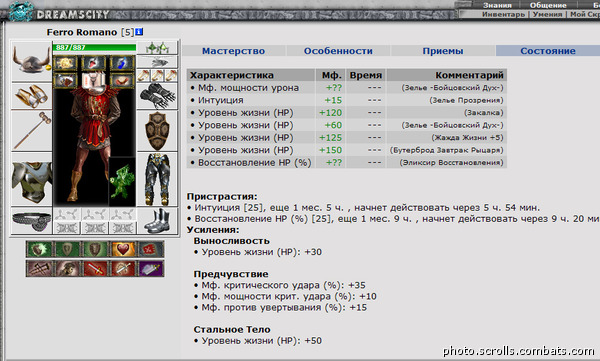Image resolution: width=600 pixels, height=361 pixels.
Task: Click the Мф. критического удара (%): +35 line
Action: point(280,285)
